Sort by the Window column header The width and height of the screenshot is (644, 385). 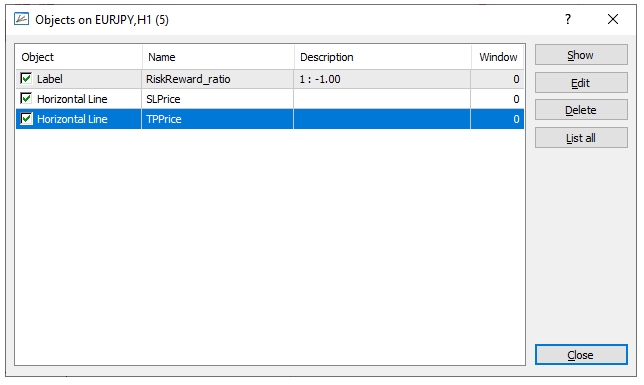point(497,57)
